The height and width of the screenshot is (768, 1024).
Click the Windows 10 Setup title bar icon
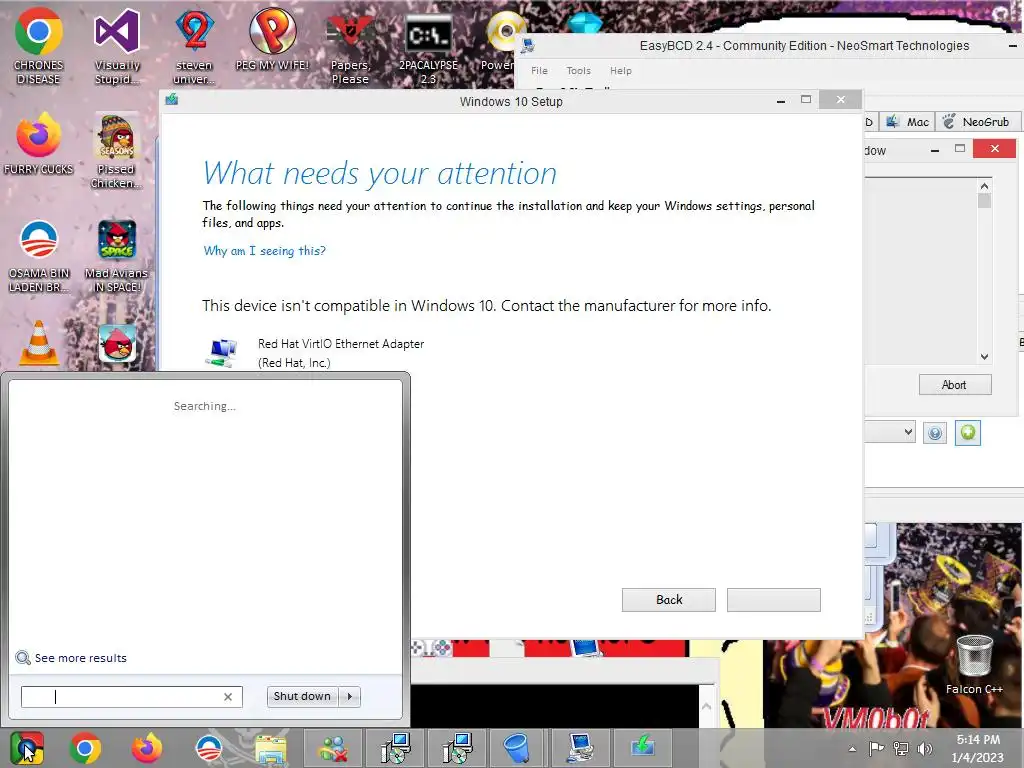coord(172,99)
